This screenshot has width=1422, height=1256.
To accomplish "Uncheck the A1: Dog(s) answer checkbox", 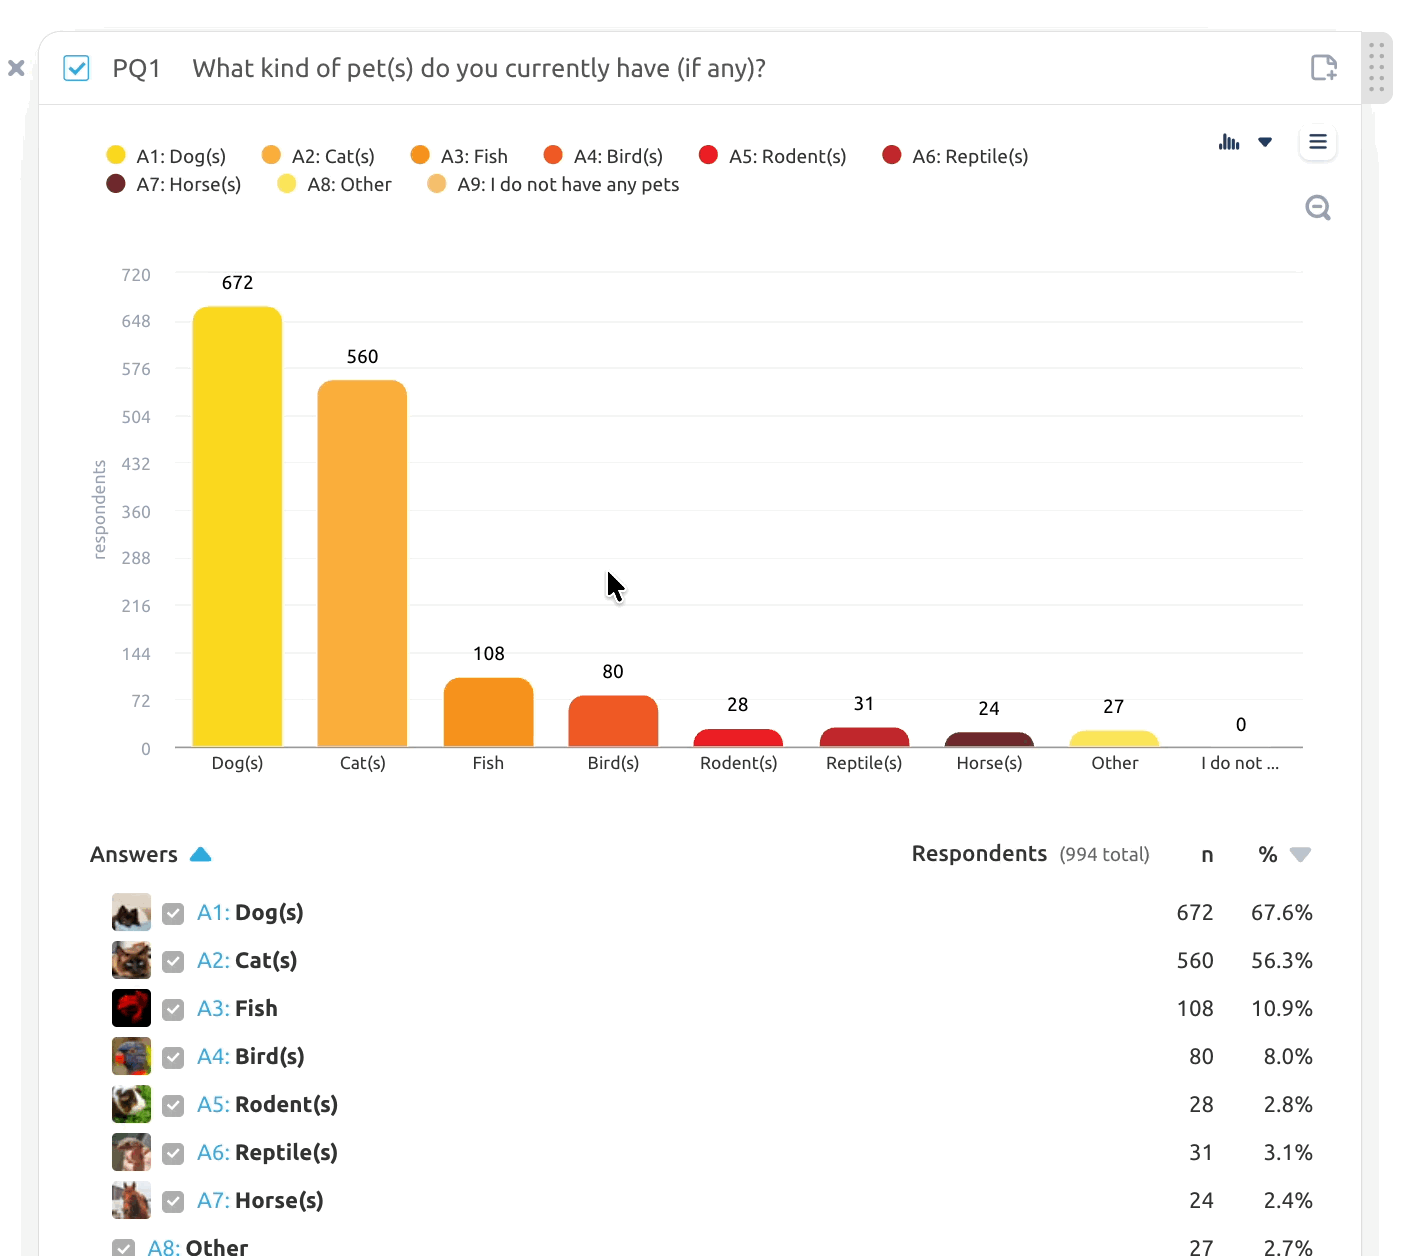I will (x=173, y=913).
